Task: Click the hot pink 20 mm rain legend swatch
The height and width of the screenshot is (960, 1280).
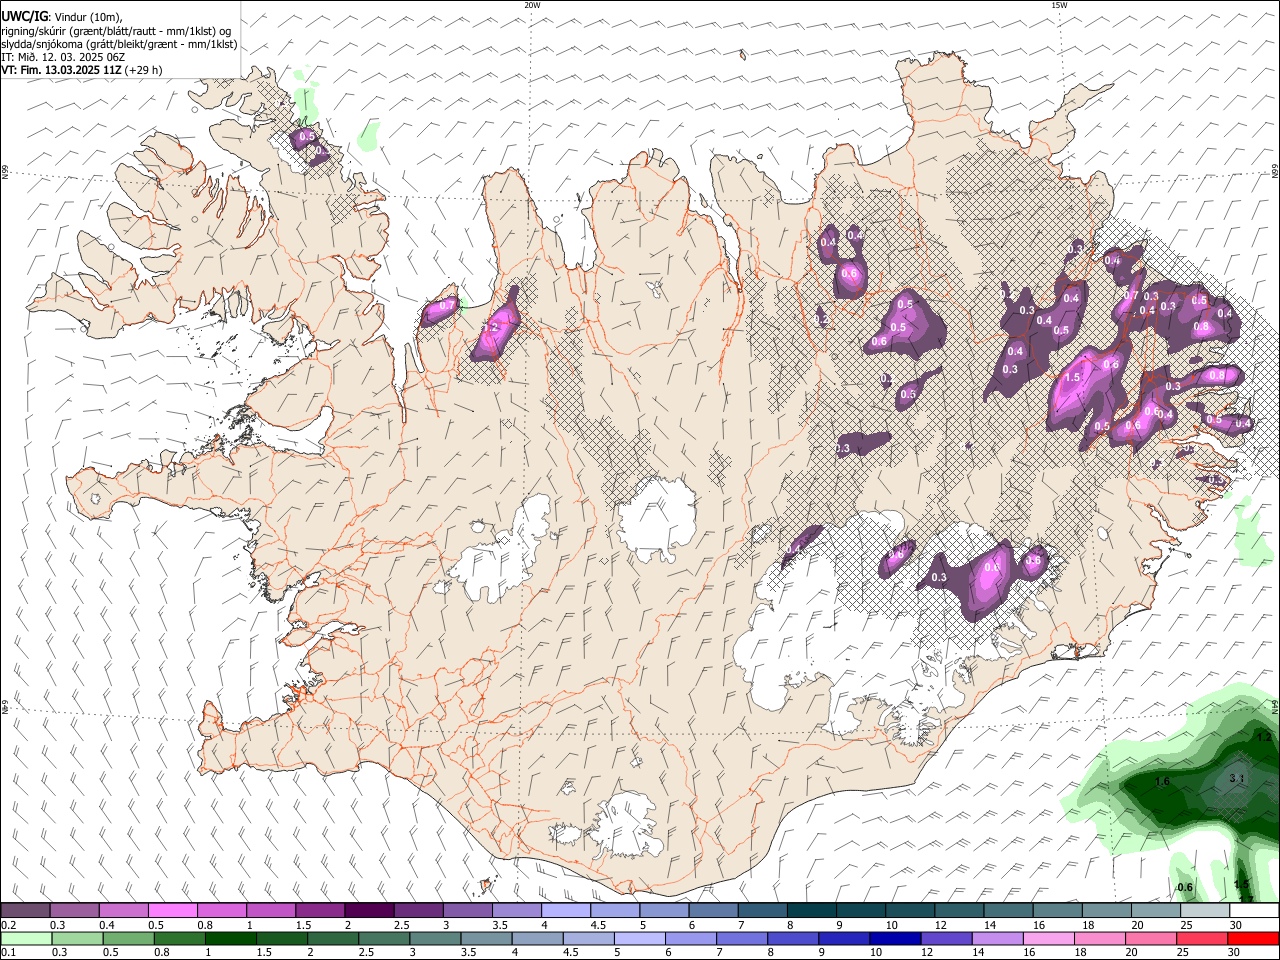Action: coord(1150,939)
